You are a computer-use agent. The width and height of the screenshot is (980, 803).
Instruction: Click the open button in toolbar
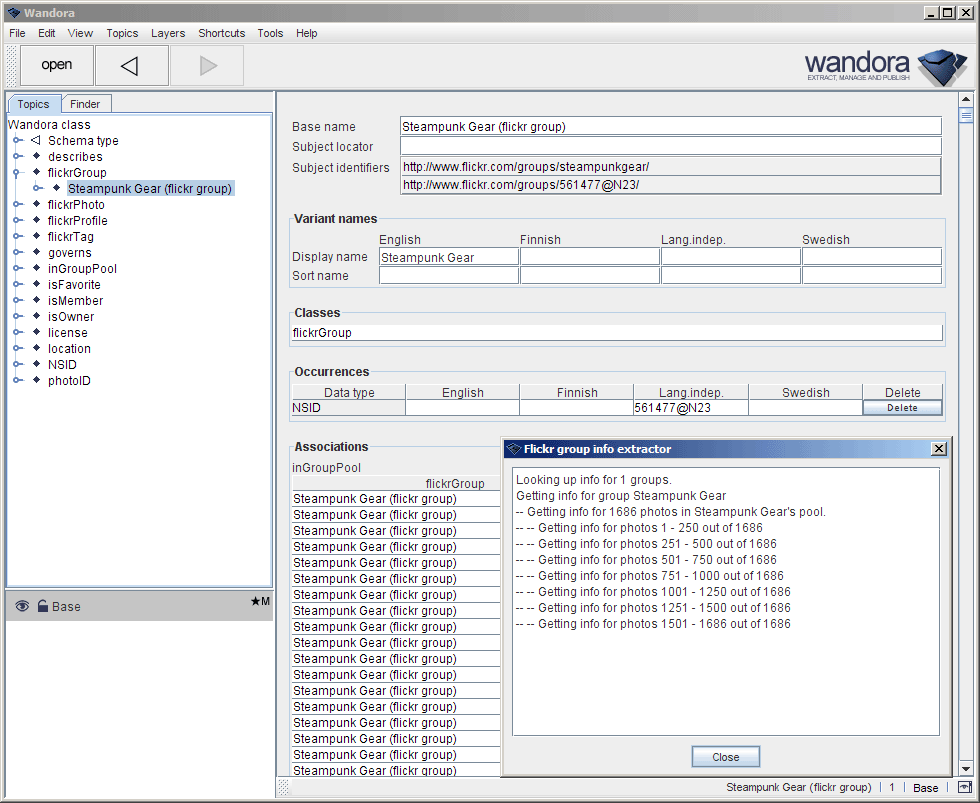[57, 66]
